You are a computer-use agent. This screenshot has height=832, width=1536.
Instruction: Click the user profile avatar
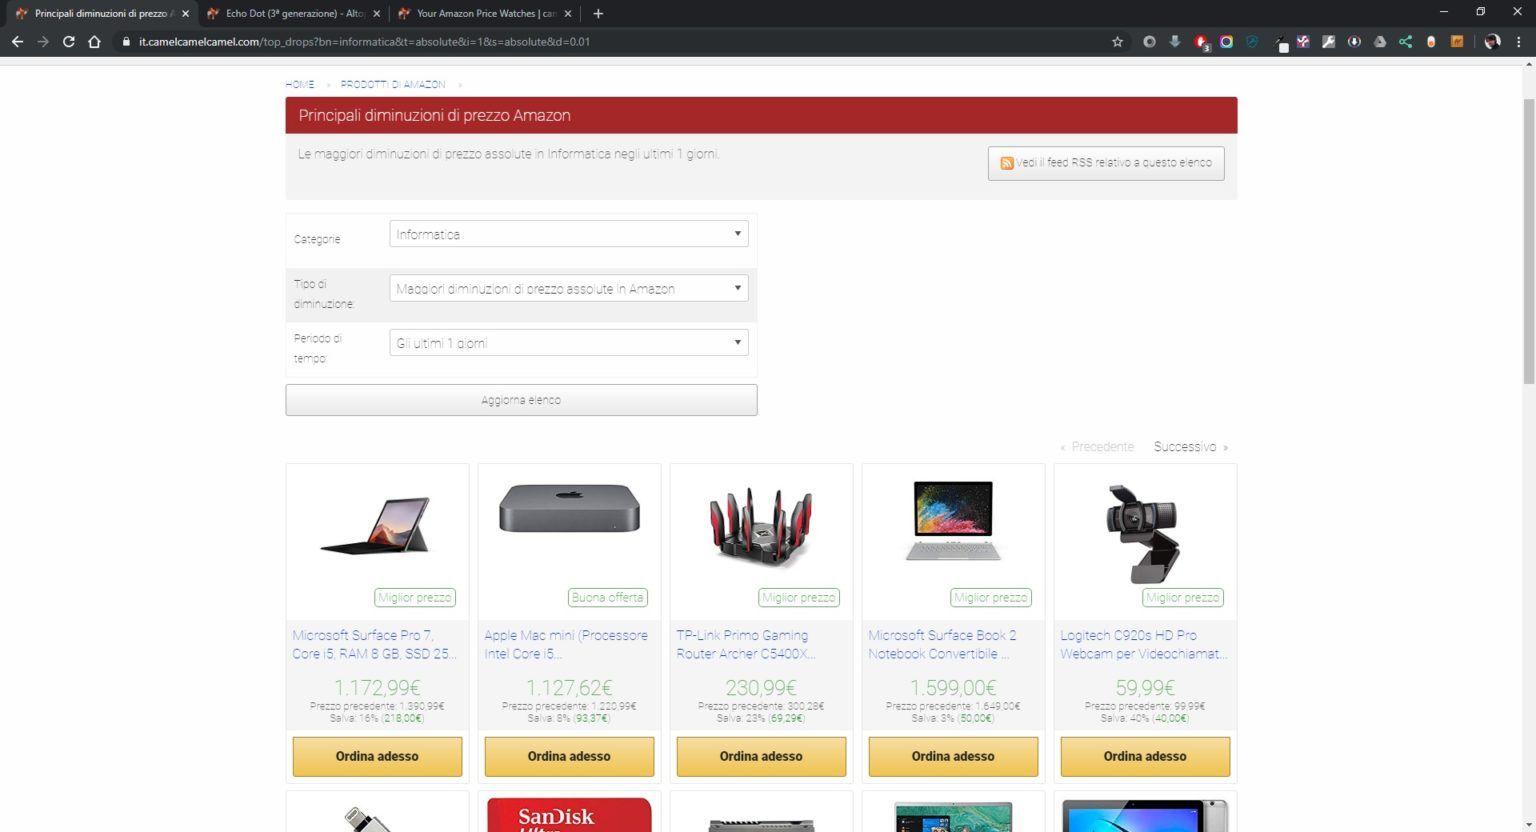[1492, 42]
